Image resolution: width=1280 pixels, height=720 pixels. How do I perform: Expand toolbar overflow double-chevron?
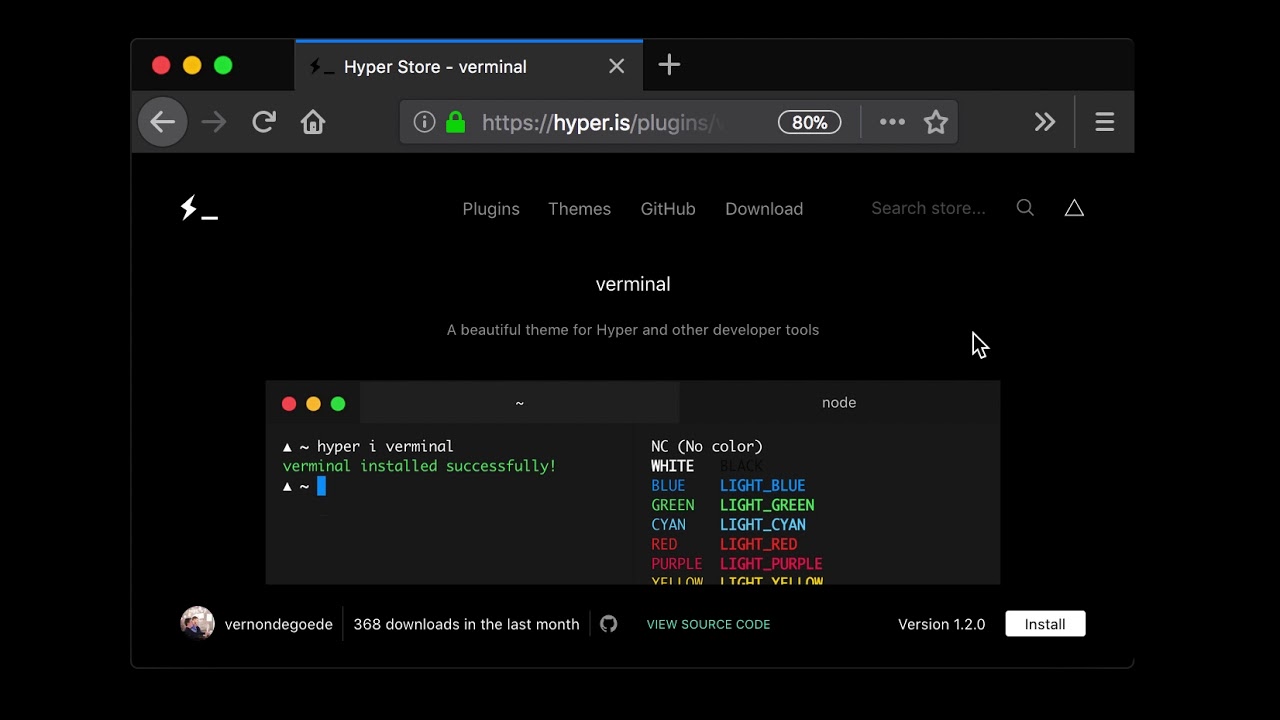tap(1045, 122)
